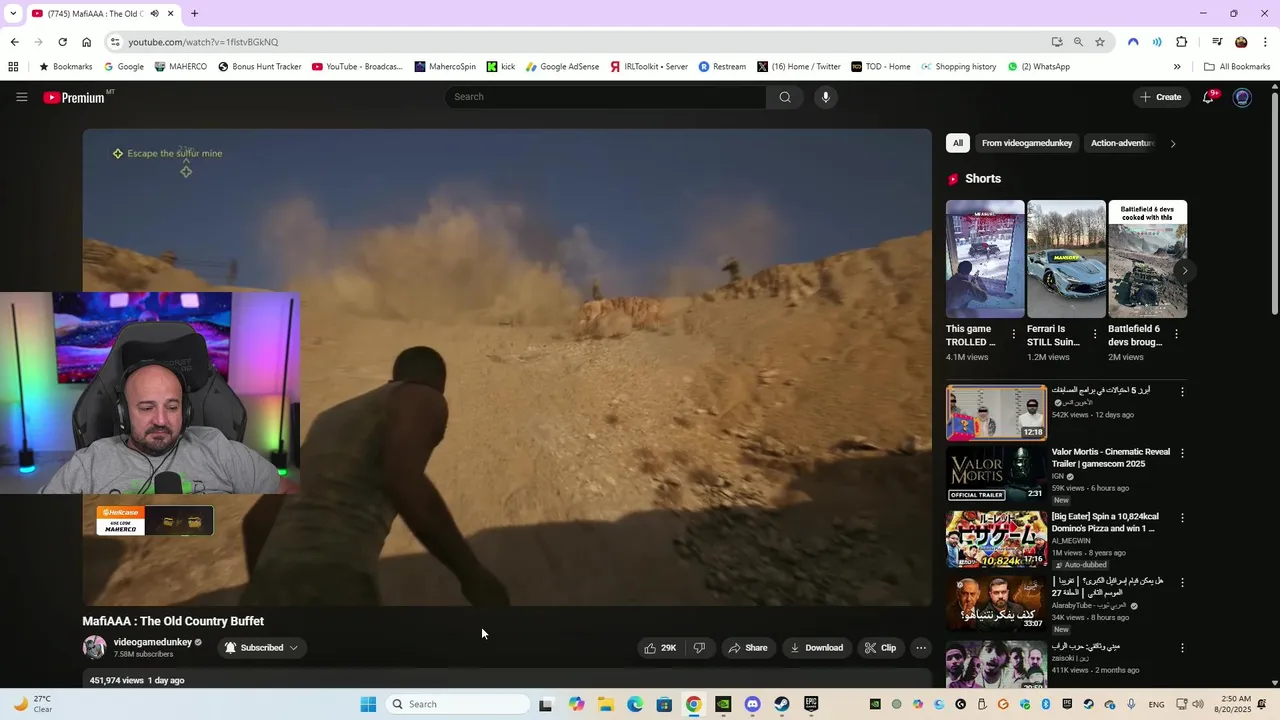Open a new browser tab

click(194, 14)
